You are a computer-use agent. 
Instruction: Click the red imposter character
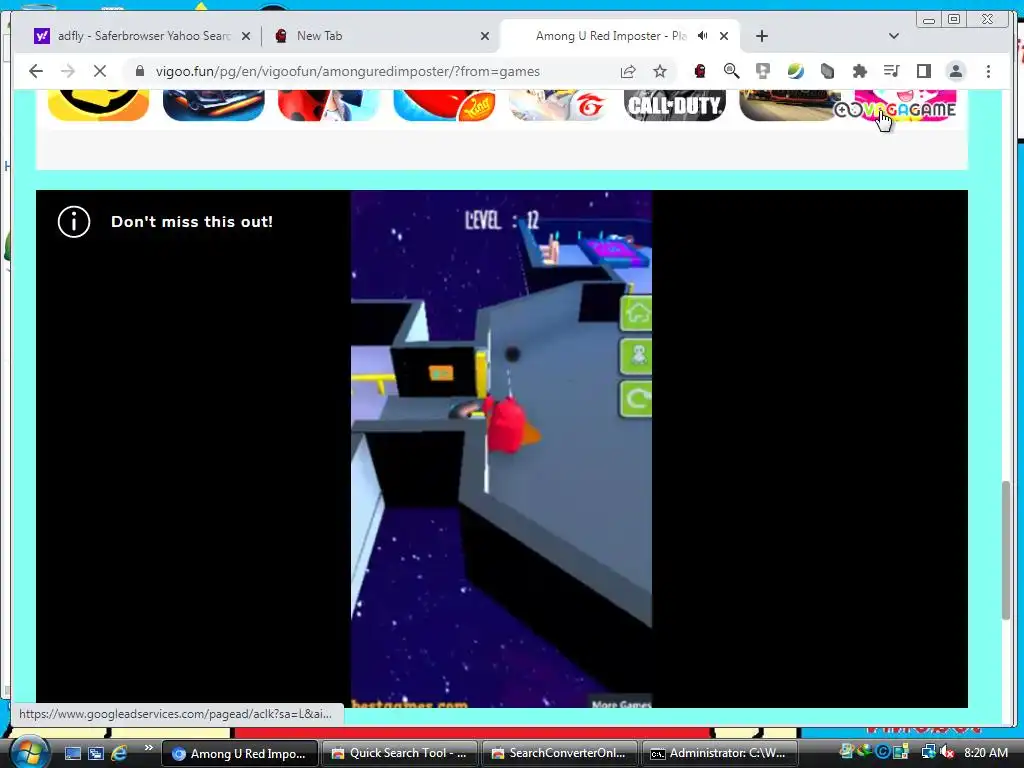point(505,423)
